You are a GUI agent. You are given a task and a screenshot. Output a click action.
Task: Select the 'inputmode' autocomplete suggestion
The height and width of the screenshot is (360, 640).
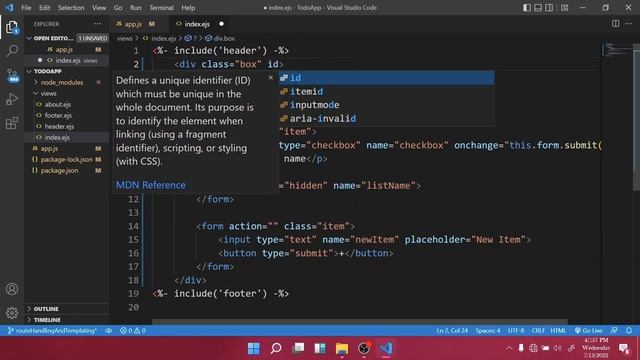coord(386,105)
